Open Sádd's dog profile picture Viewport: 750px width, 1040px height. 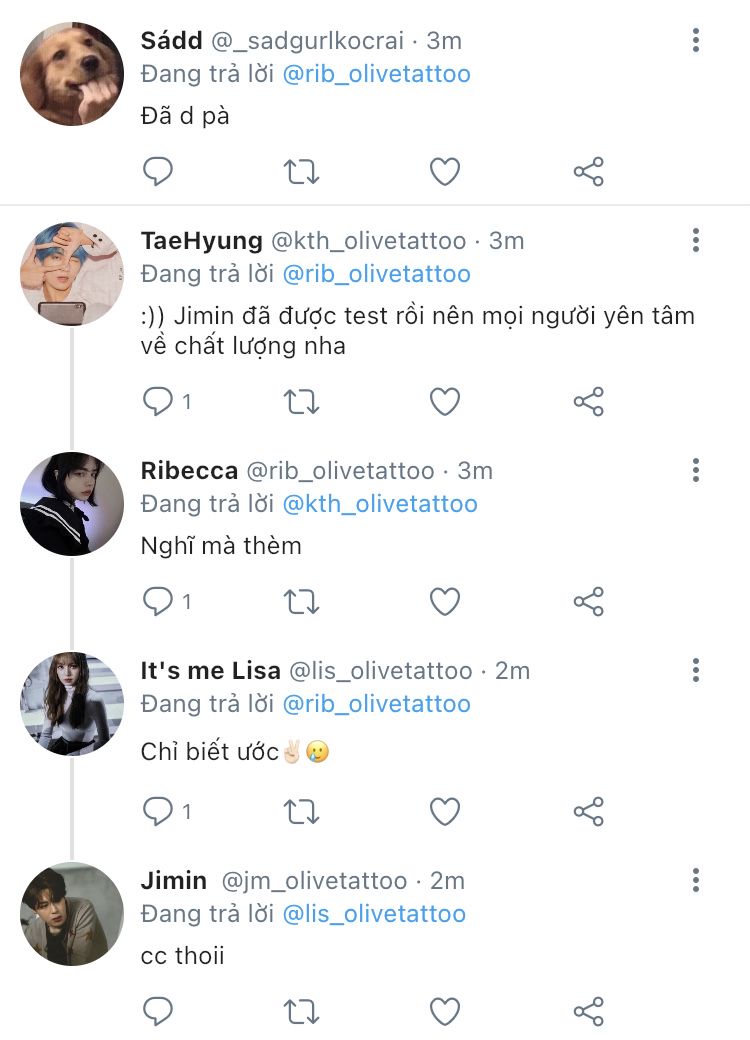(x=72, y=74)
